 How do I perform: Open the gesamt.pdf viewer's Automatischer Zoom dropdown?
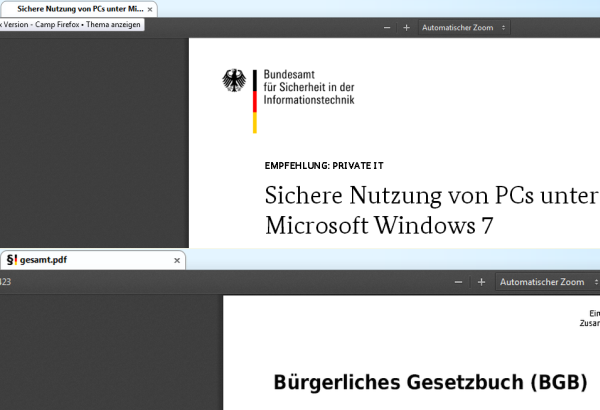pyautogui.click(x=548, y=282)
